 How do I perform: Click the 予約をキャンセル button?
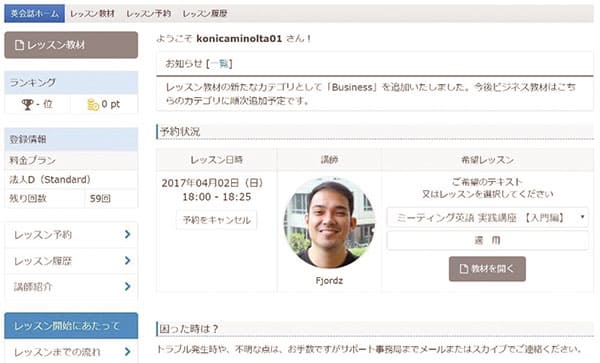pyautogui.click(x=217, y=220)
